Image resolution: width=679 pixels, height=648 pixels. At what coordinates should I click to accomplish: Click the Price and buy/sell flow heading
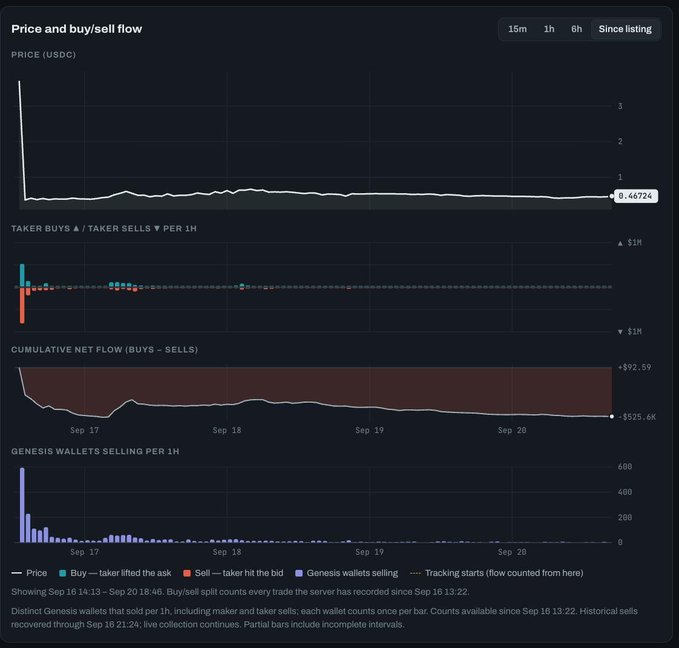coord(77,29)
